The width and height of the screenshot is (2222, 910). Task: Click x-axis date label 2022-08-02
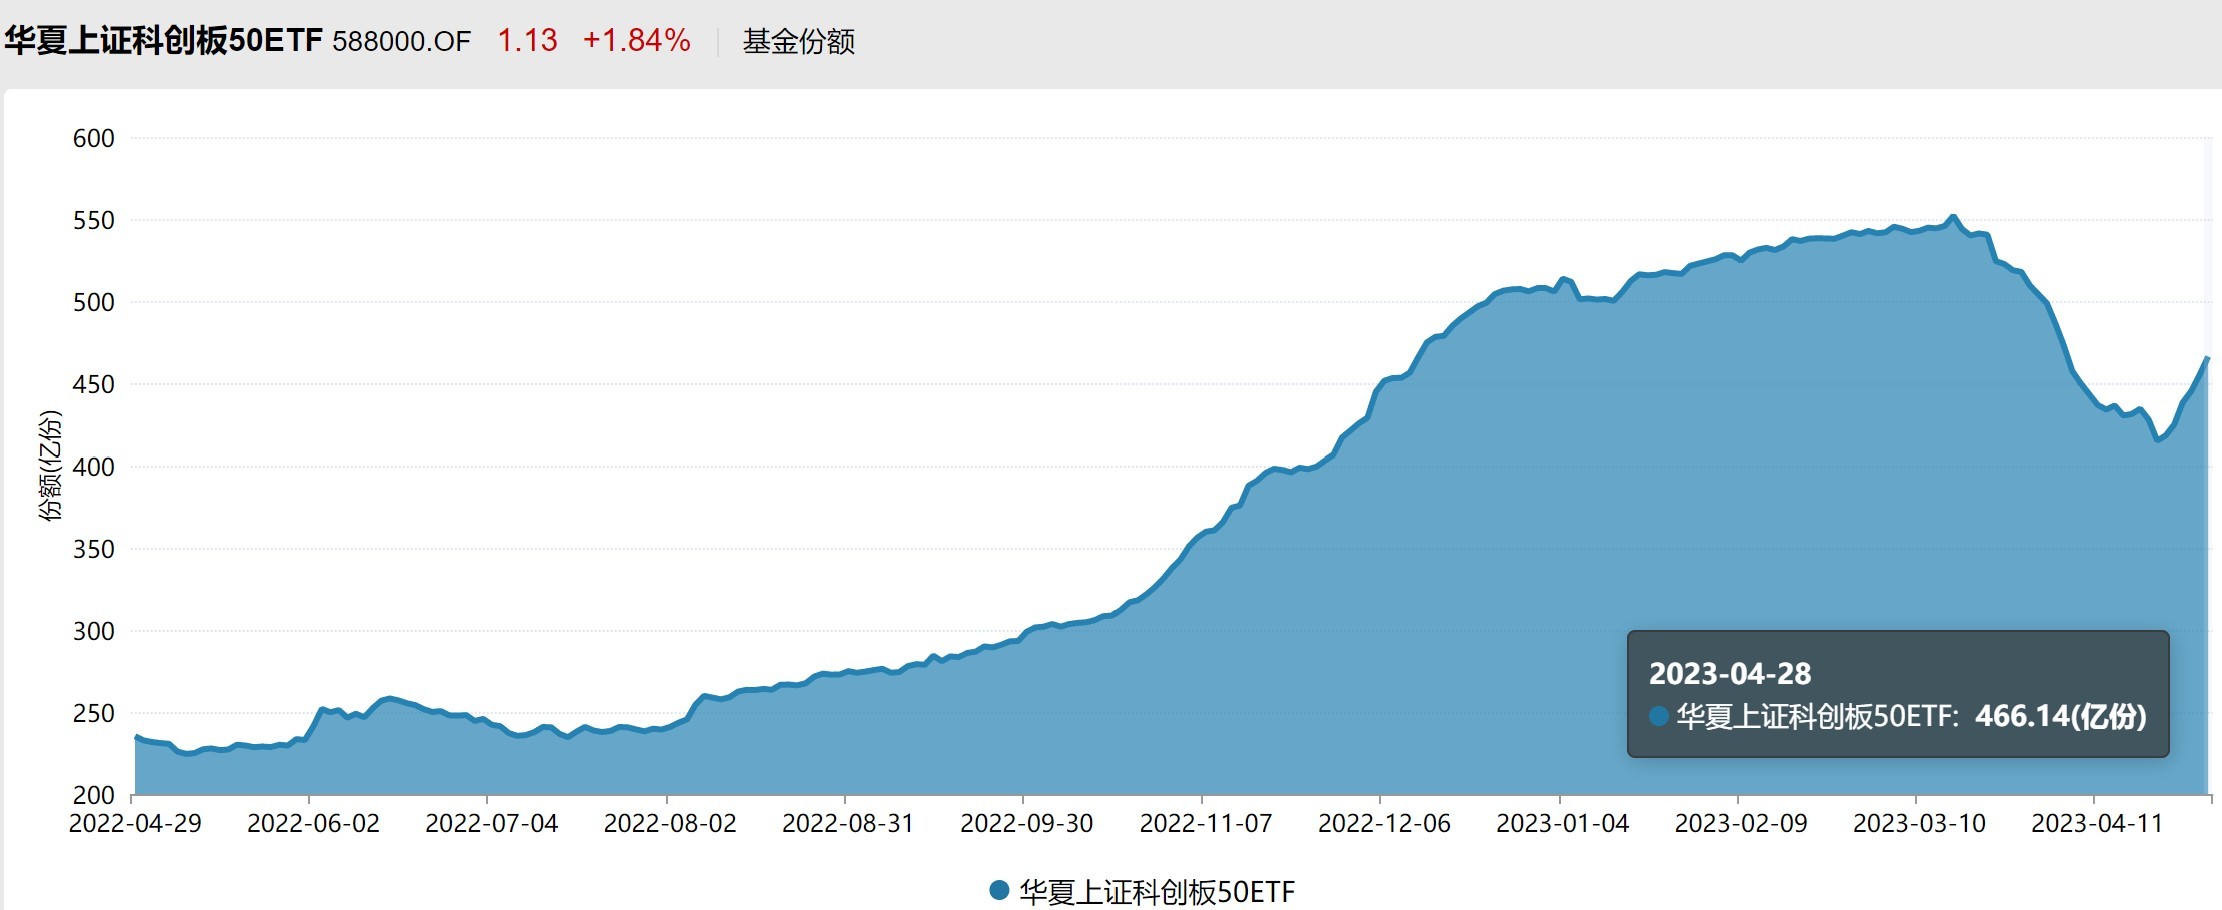click(x=670, y=824)
